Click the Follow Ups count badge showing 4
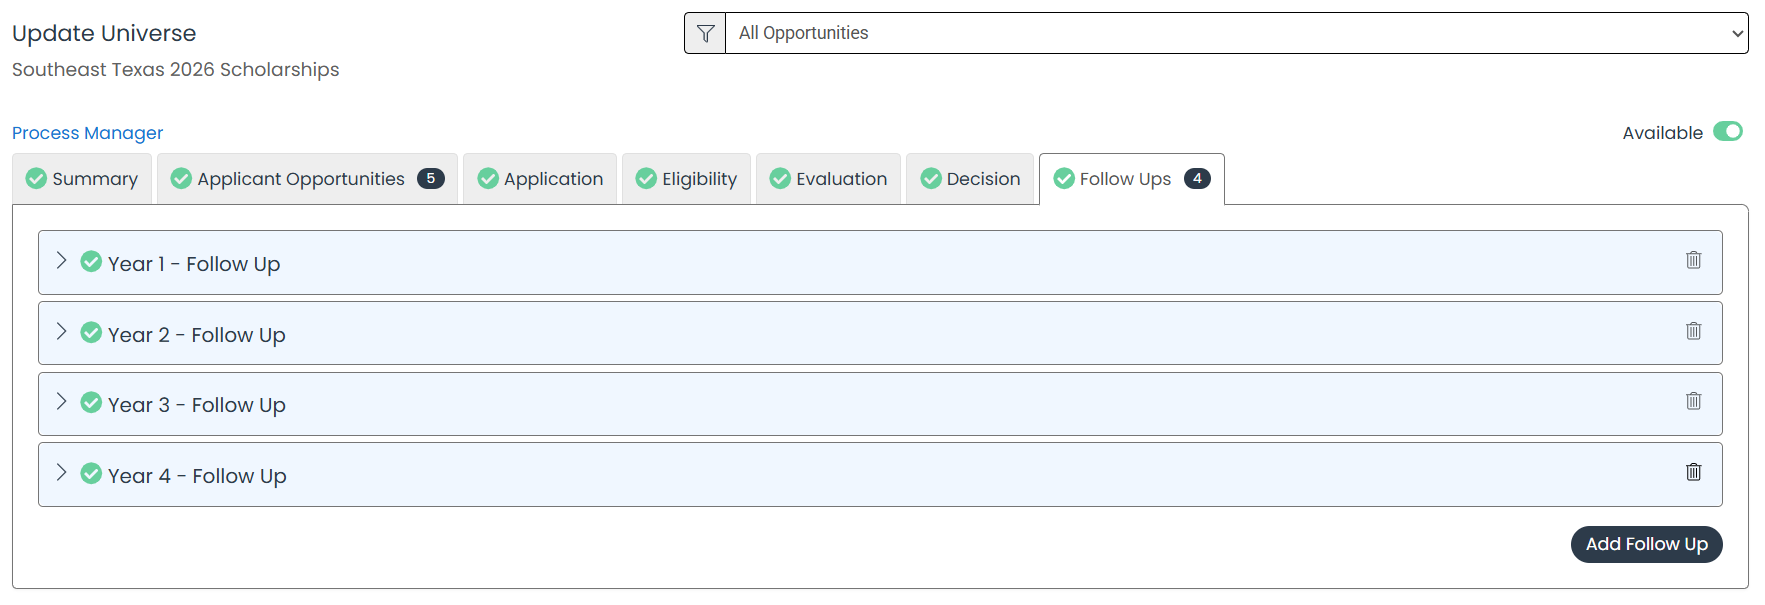The width and height of the screenshot is (1765, 605). click(x=1197, y=178)
